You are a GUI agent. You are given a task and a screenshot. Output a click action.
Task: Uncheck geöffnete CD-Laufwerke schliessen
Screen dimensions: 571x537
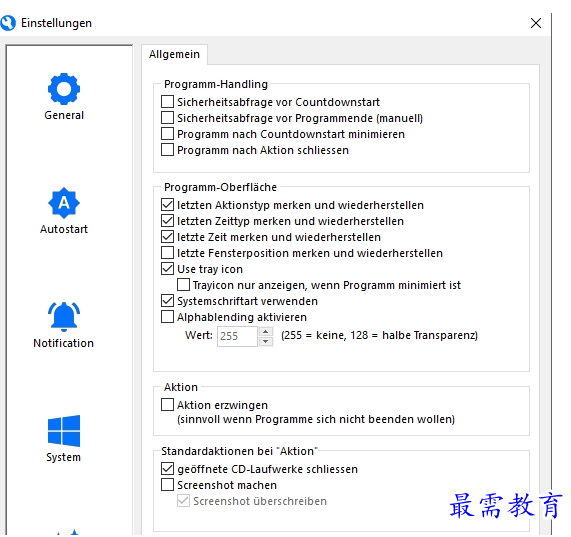coord(167,469)
